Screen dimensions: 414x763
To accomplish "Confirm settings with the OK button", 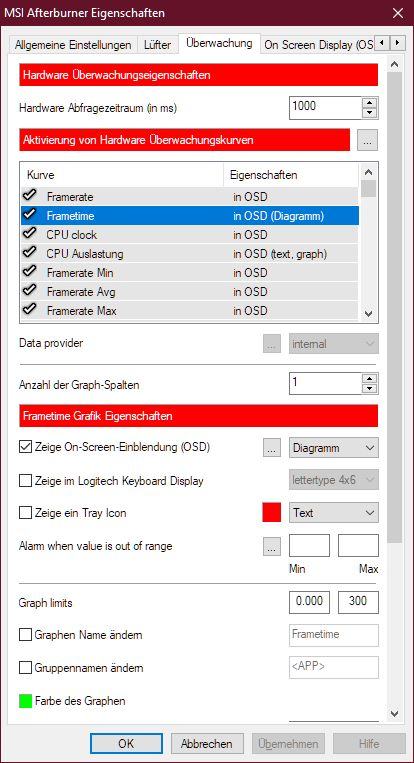I will click(x=126, y=744).
